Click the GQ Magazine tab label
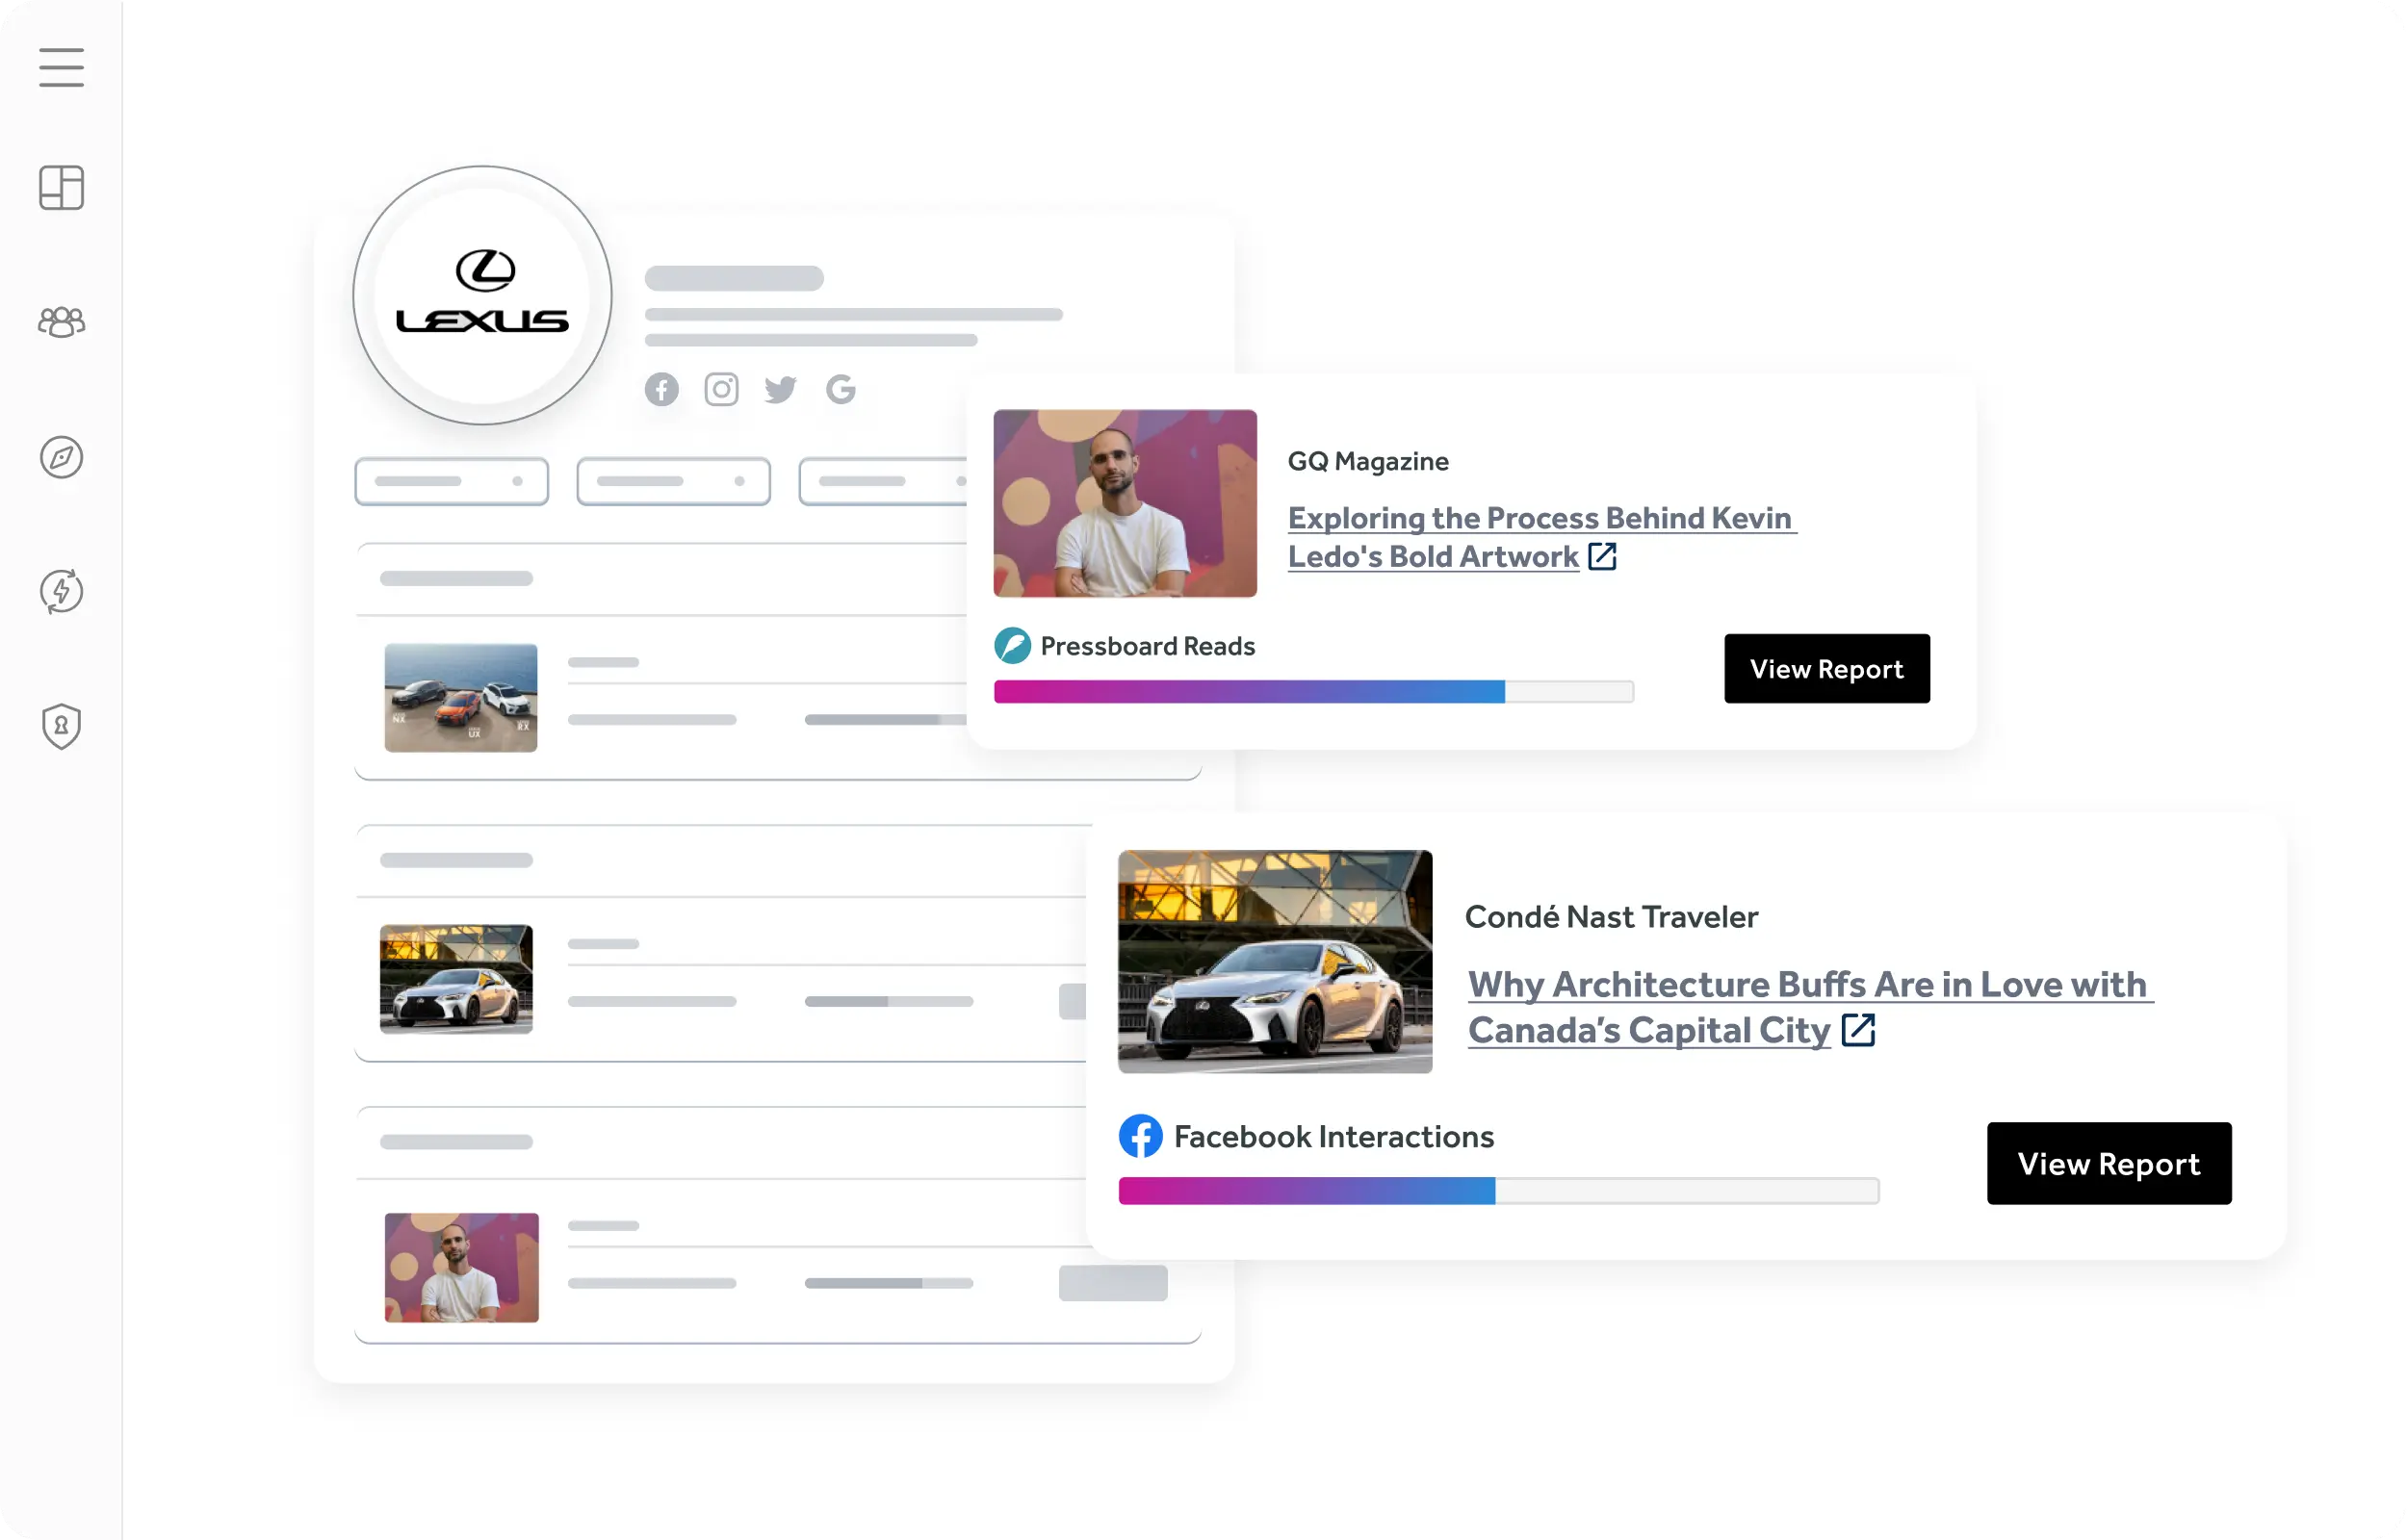The width and height of the screenshot is (2407, 1540). (1366, 459)
